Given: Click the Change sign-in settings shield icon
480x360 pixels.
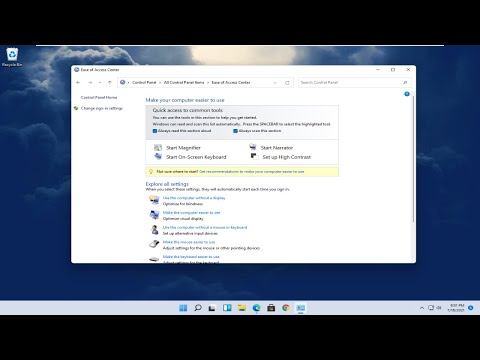Looking at the screenshot, I should coord(76,108).
